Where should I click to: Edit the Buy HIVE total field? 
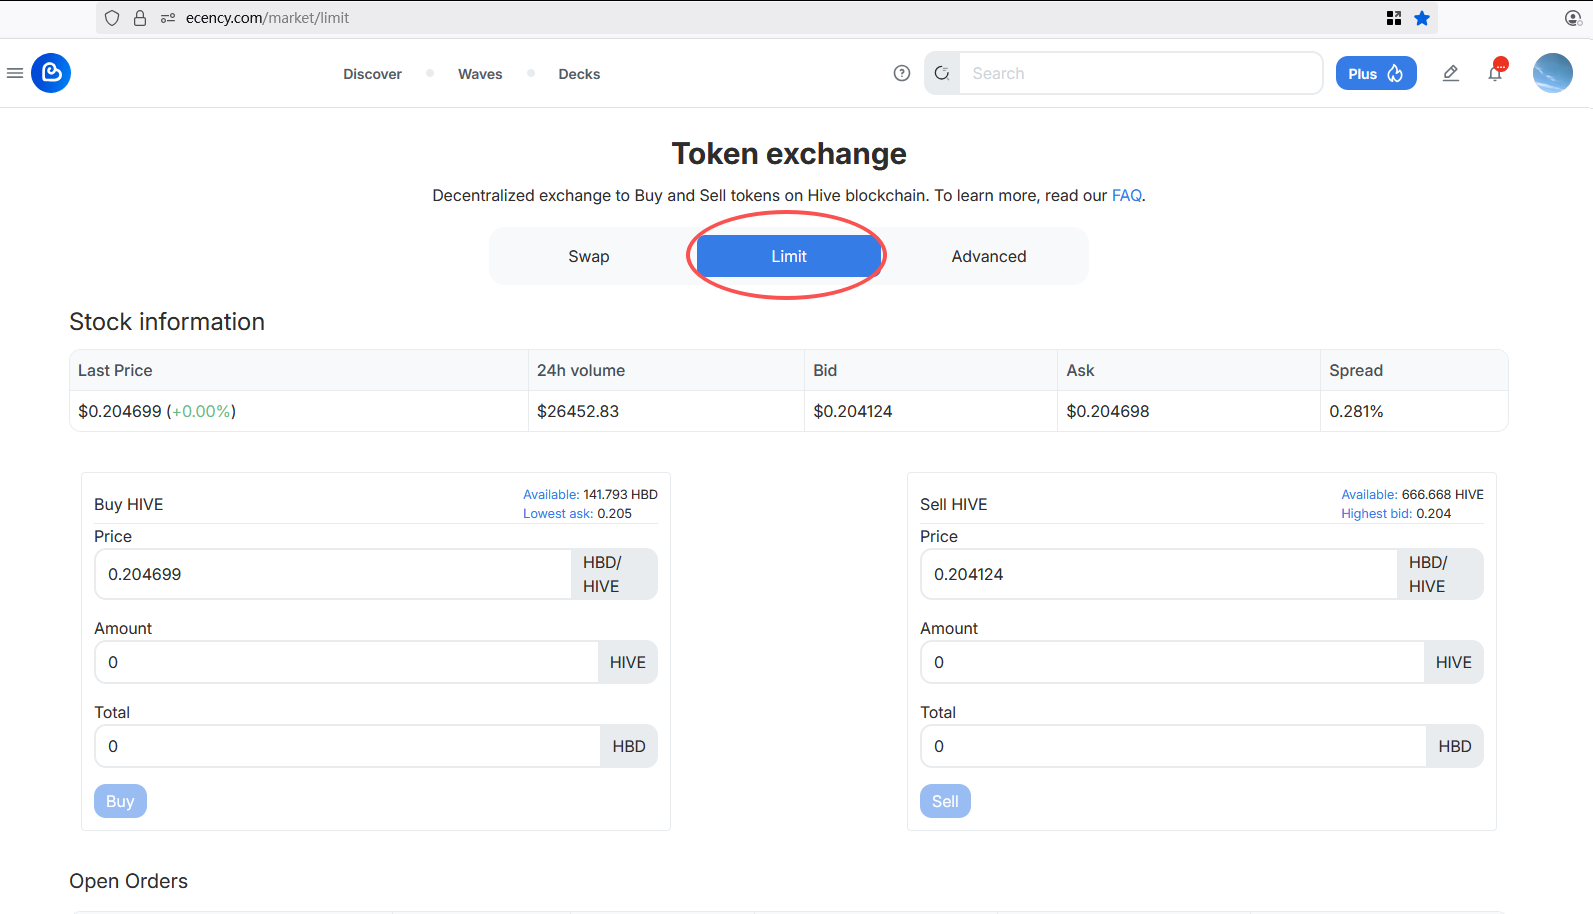tap(348, 746)
